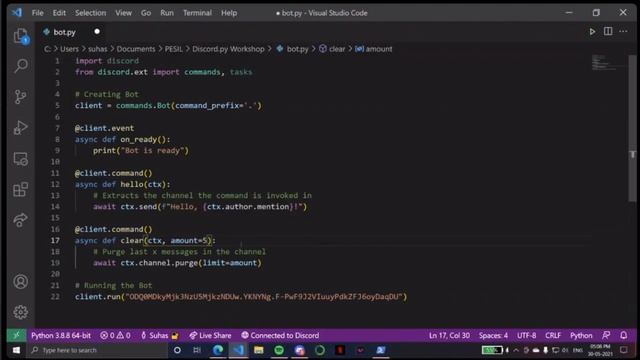640x360 pixels.
Task: Run Python file with play button
Action: tap(592, 32)
